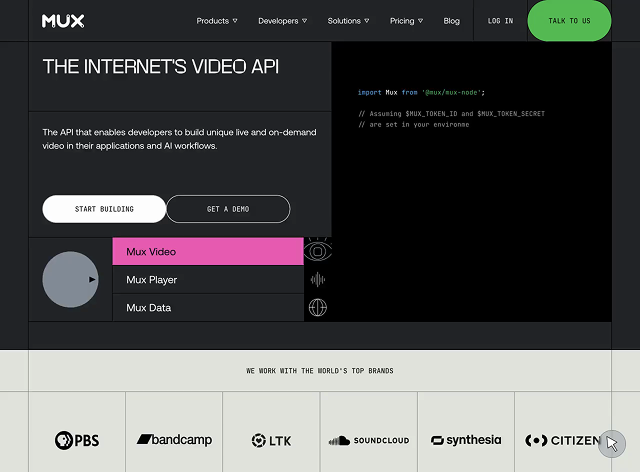Viewport: 640px width, 472px height.
Task: Click the LTK brand logo
Action: pyautogui.click(x=271, y=440)
